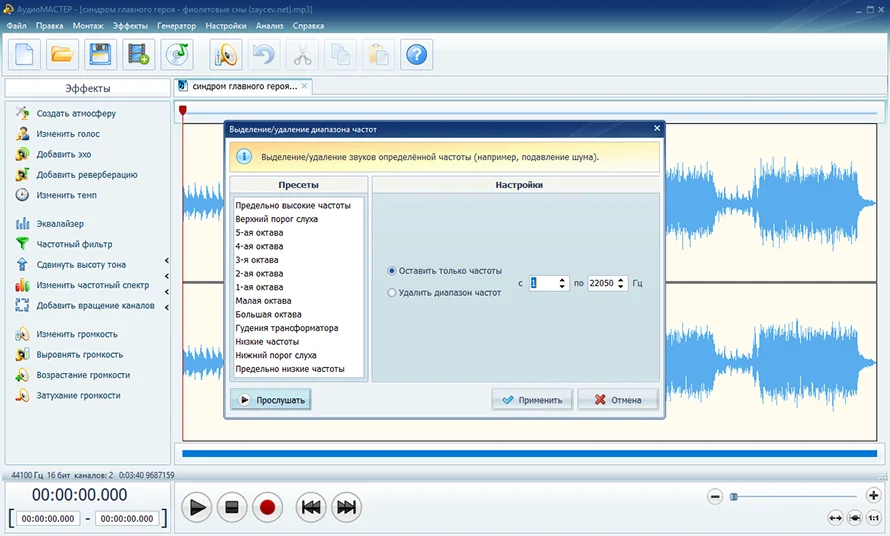Screen dimensions: 890x536
Task: Expand the 'Добавить вращение каналов' arrow
Action: click(x=167, y=307)
